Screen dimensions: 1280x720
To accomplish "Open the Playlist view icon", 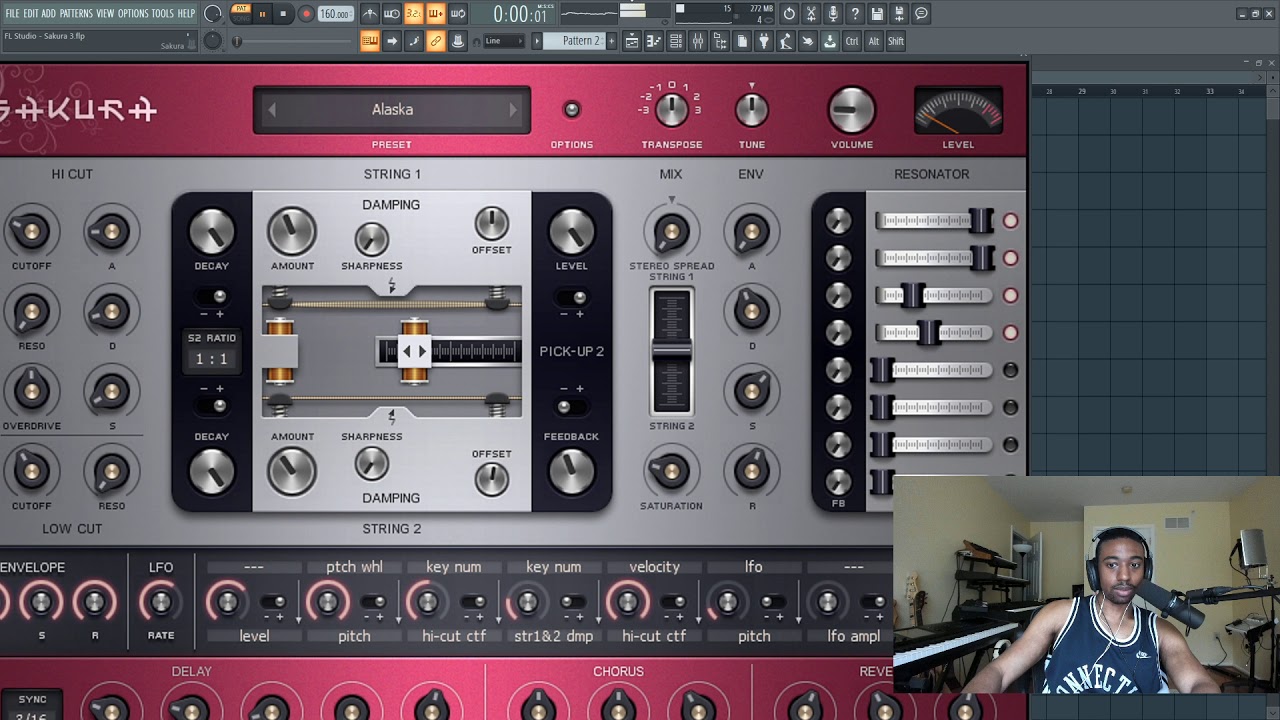I will tap(632, 41).
